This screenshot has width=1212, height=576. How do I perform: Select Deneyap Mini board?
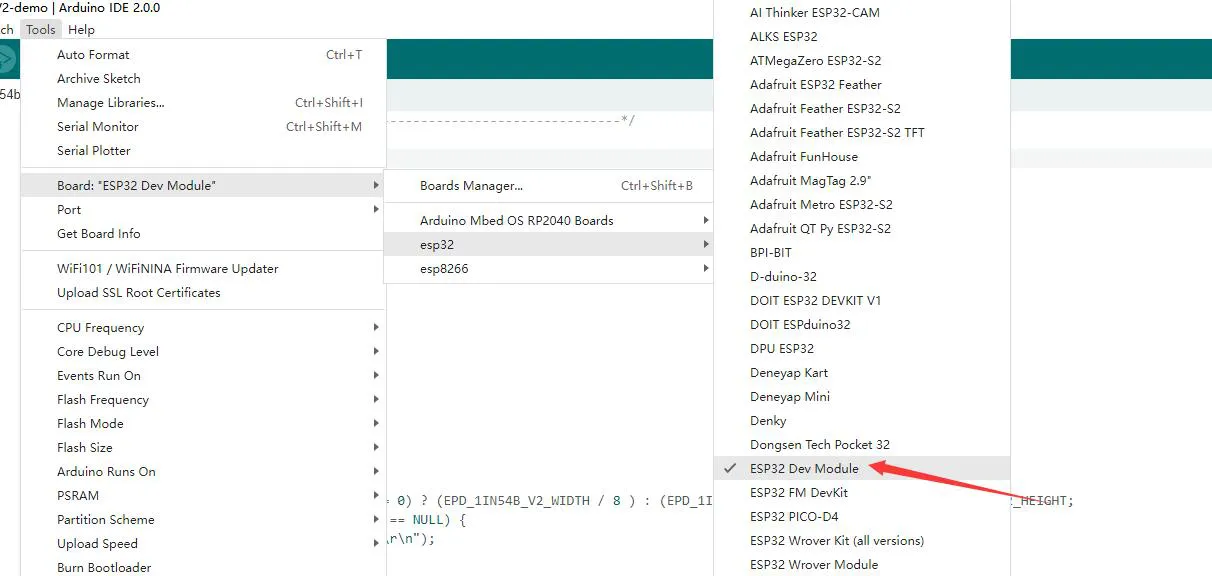[x=862, y=397]
